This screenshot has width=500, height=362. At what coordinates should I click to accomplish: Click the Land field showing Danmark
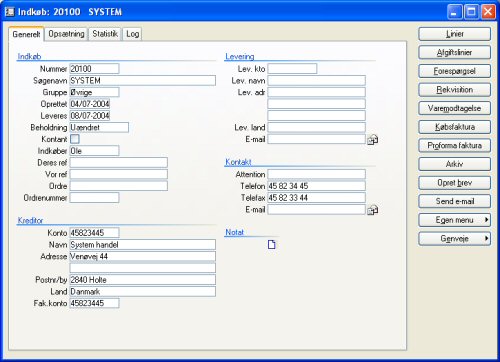tap(143, 291)
